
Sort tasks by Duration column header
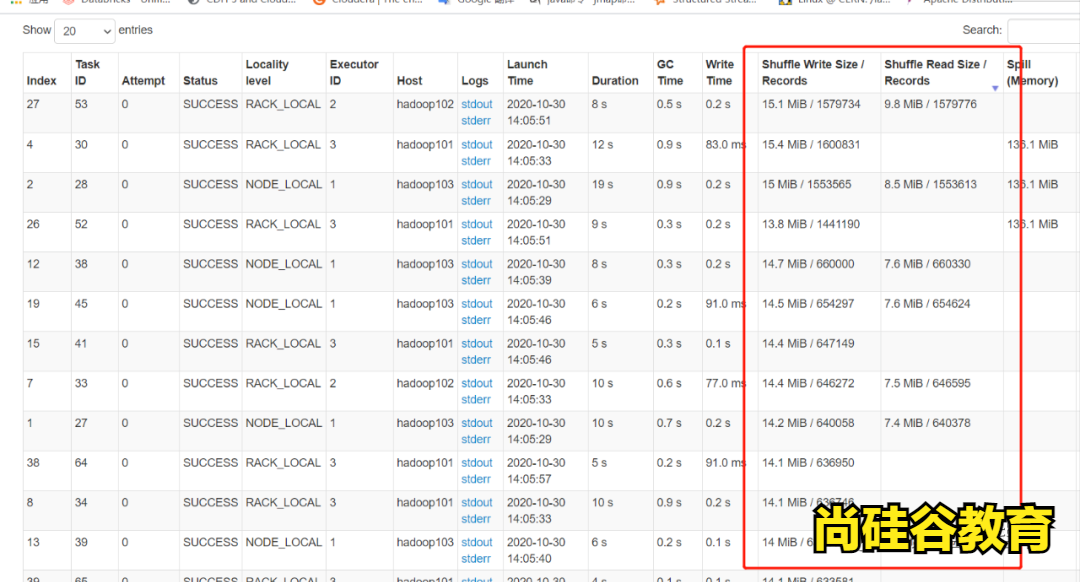(615, 81)
